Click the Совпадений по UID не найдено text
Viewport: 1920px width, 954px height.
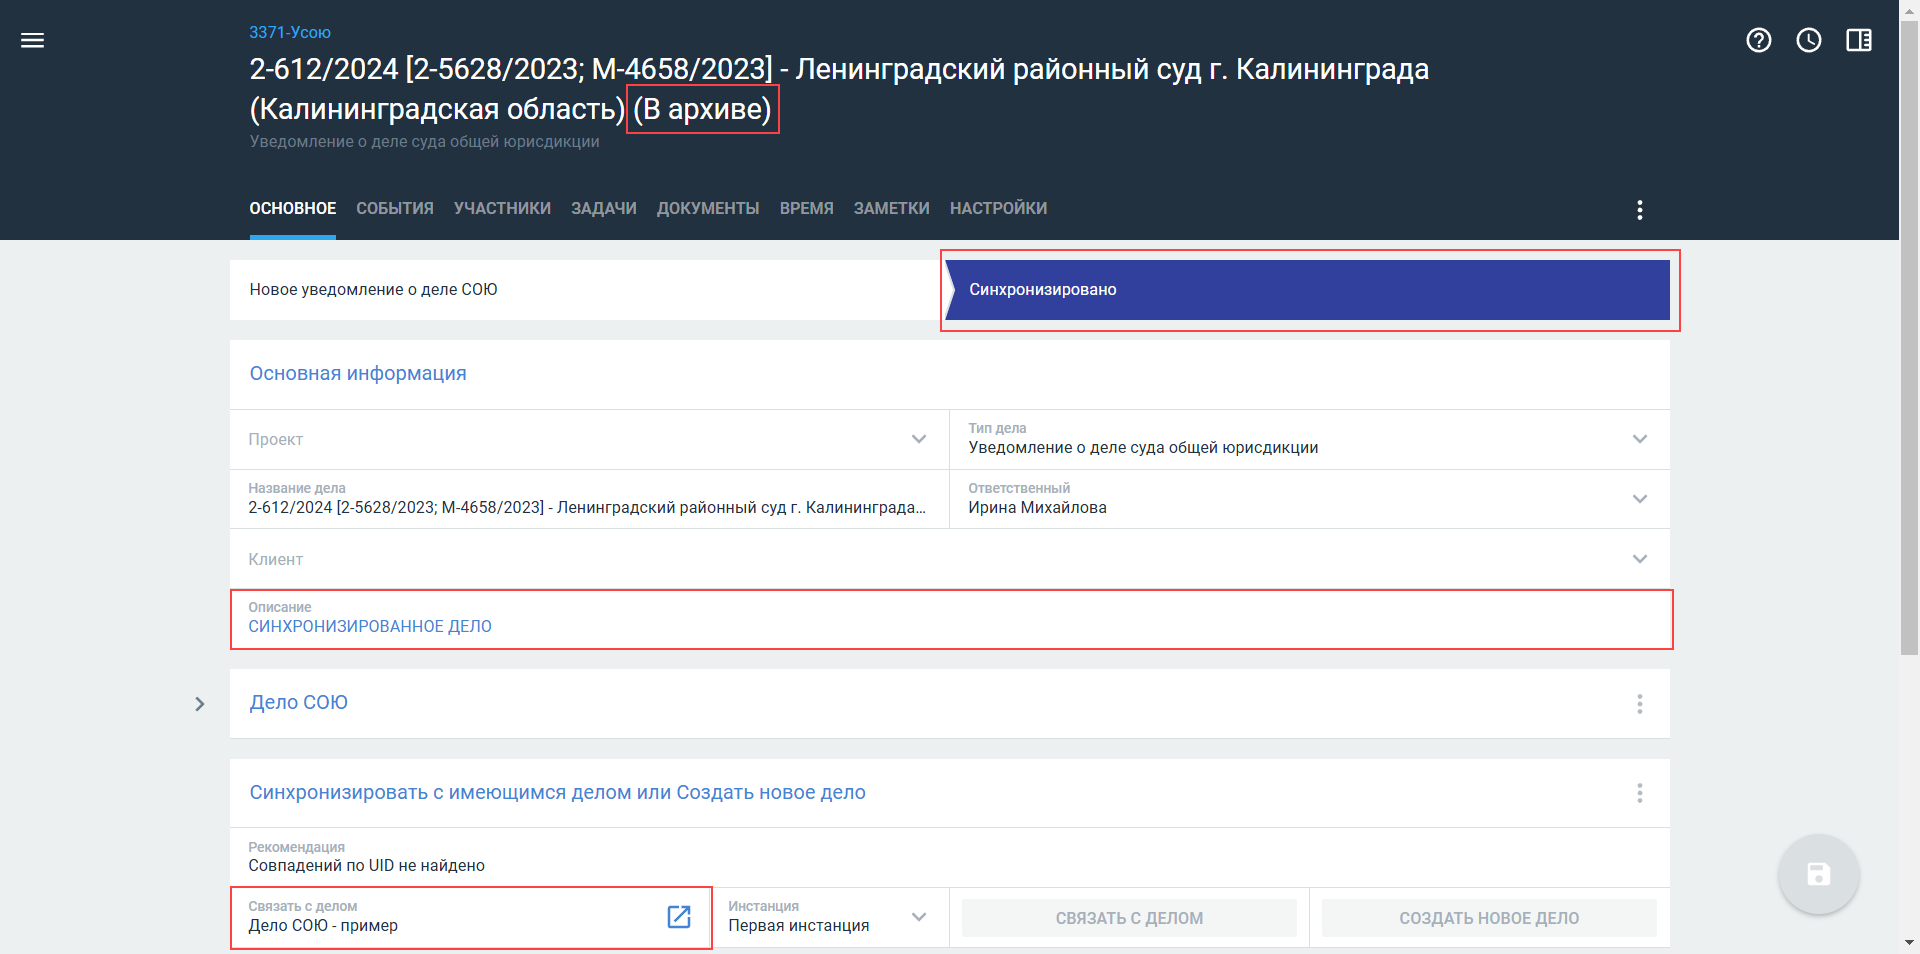coord(367,866)
